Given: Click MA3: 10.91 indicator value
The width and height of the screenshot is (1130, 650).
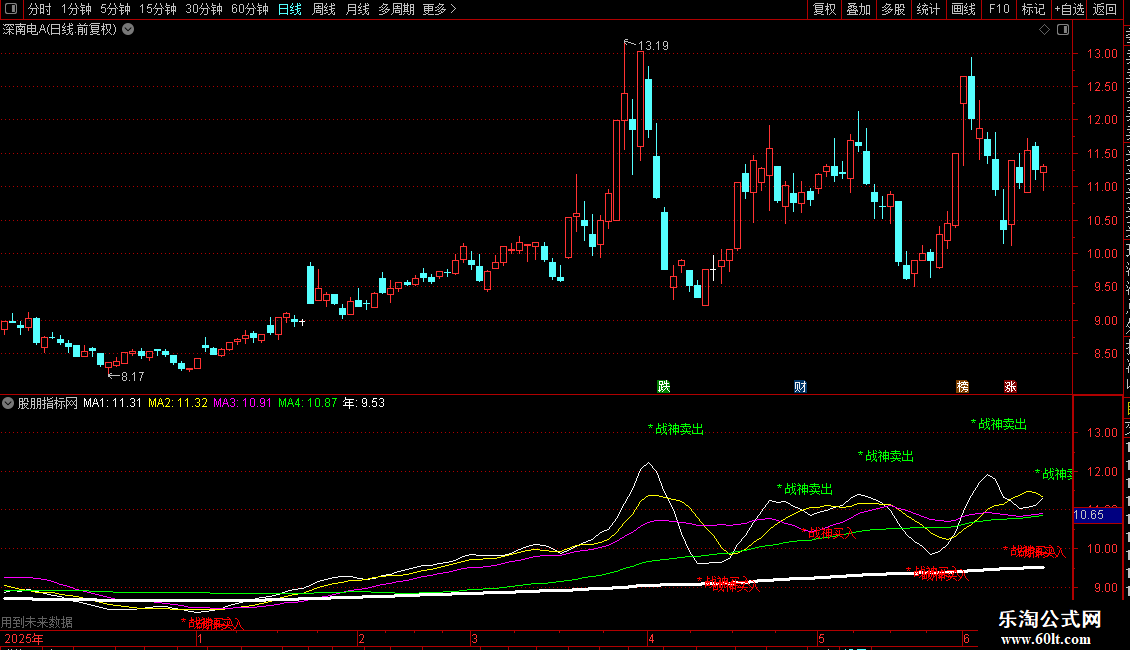Looking at the screenshot, I should (243, 403).
